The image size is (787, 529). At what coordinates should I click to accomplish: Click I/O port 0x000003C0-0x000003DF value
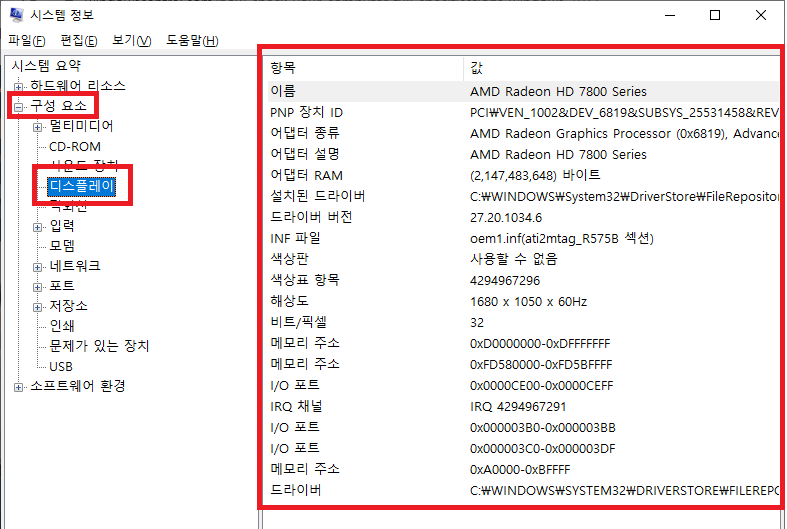pyautogui.click(x=543, y=449)
